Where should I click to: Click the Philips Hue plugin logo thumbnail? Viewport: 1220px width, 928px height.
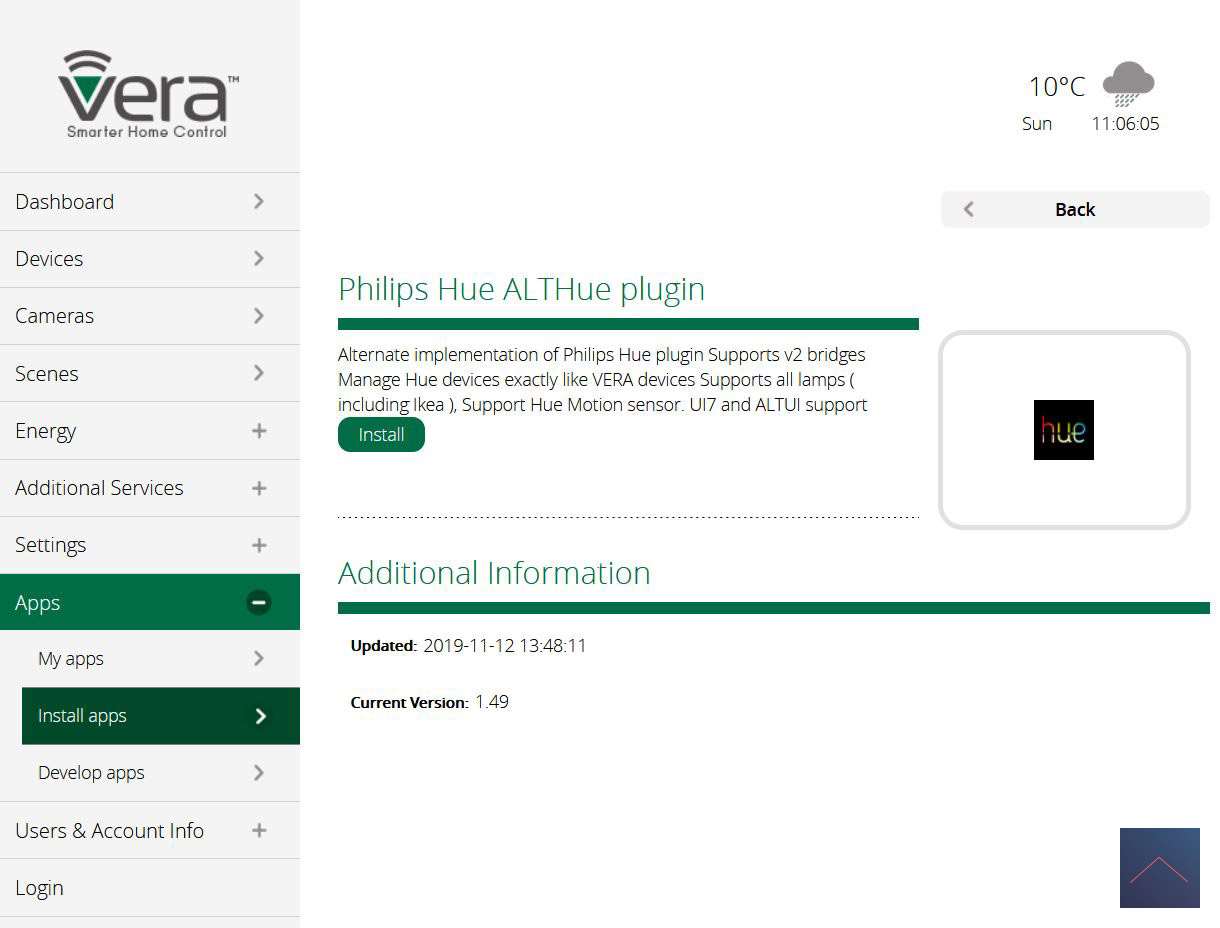pyautogui.click(x=1063, y=430)
